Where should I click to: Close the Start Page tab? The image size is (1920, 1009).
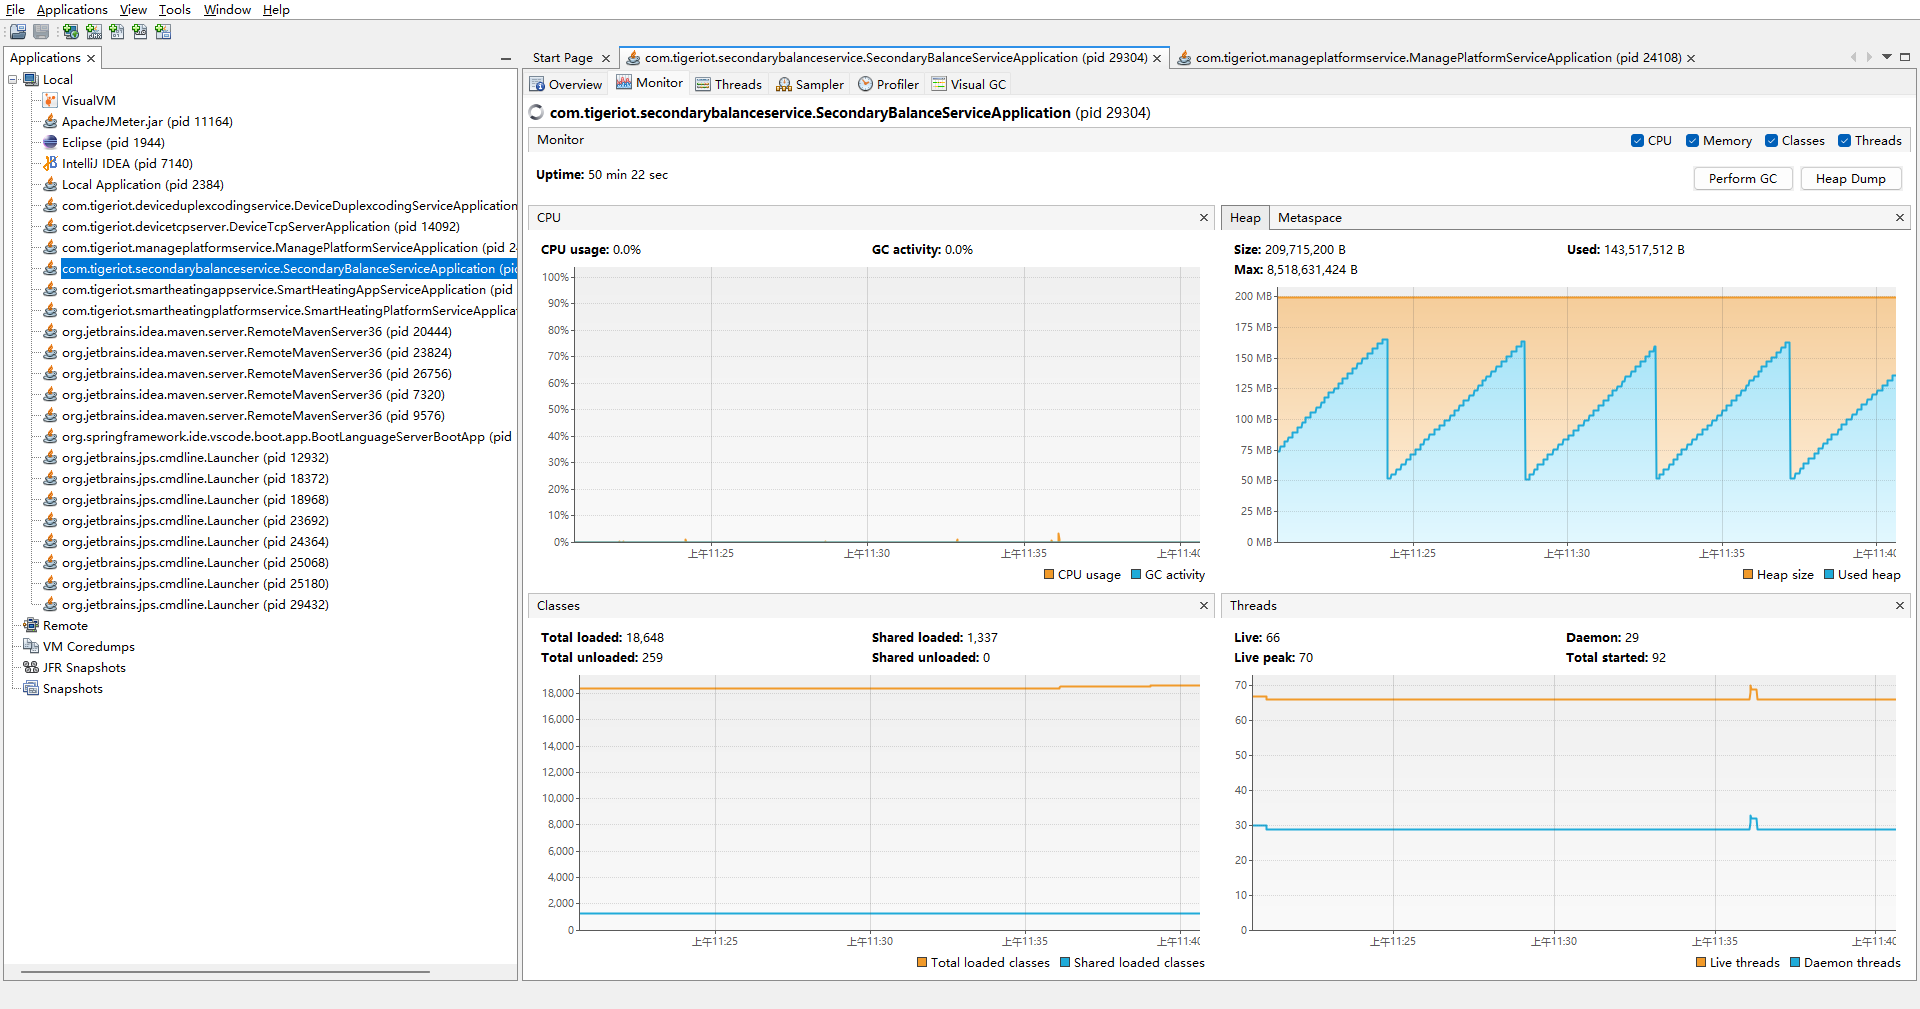pos(606,59)
